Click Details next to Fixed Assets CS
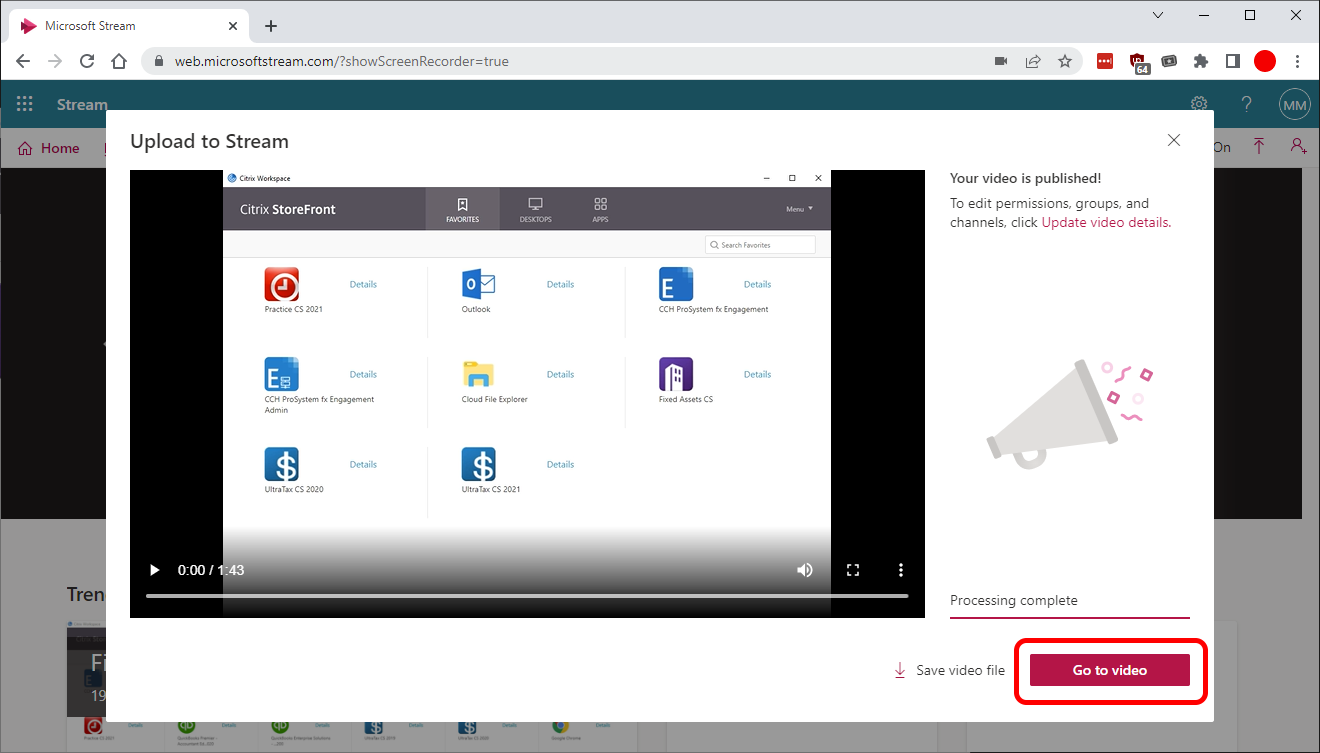The image size is (1320, 753). click(x=757, y=374)
